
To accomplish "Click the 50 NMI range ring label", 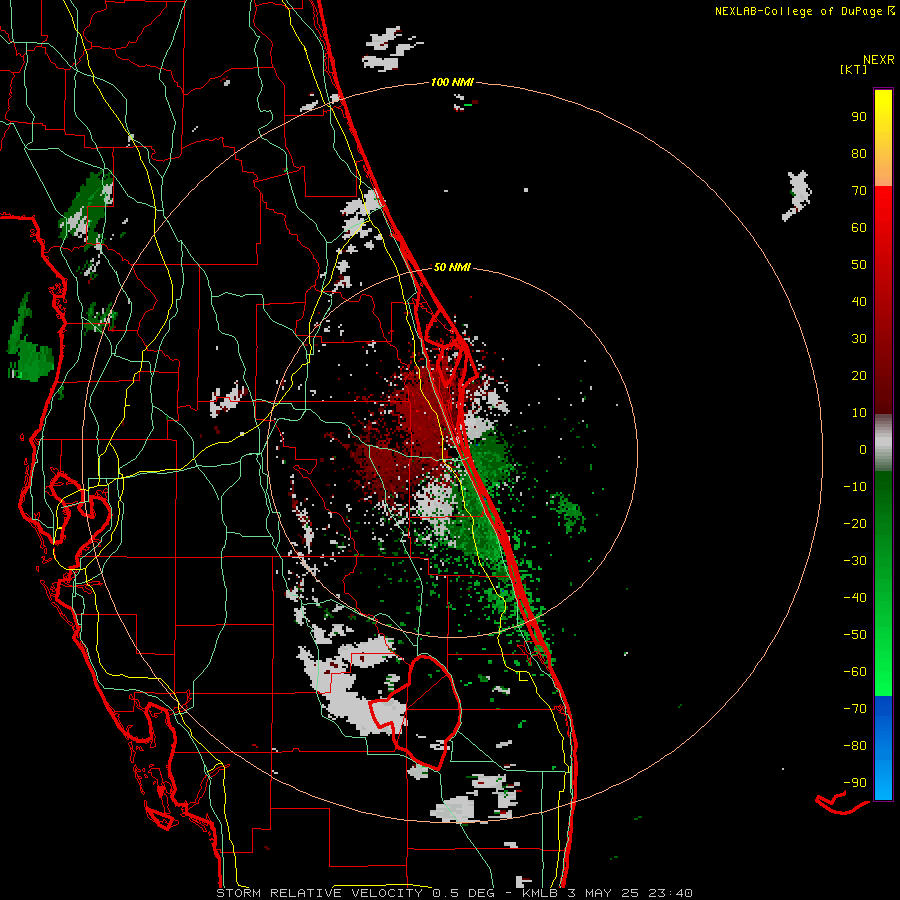I will click(x=452, y=267).
